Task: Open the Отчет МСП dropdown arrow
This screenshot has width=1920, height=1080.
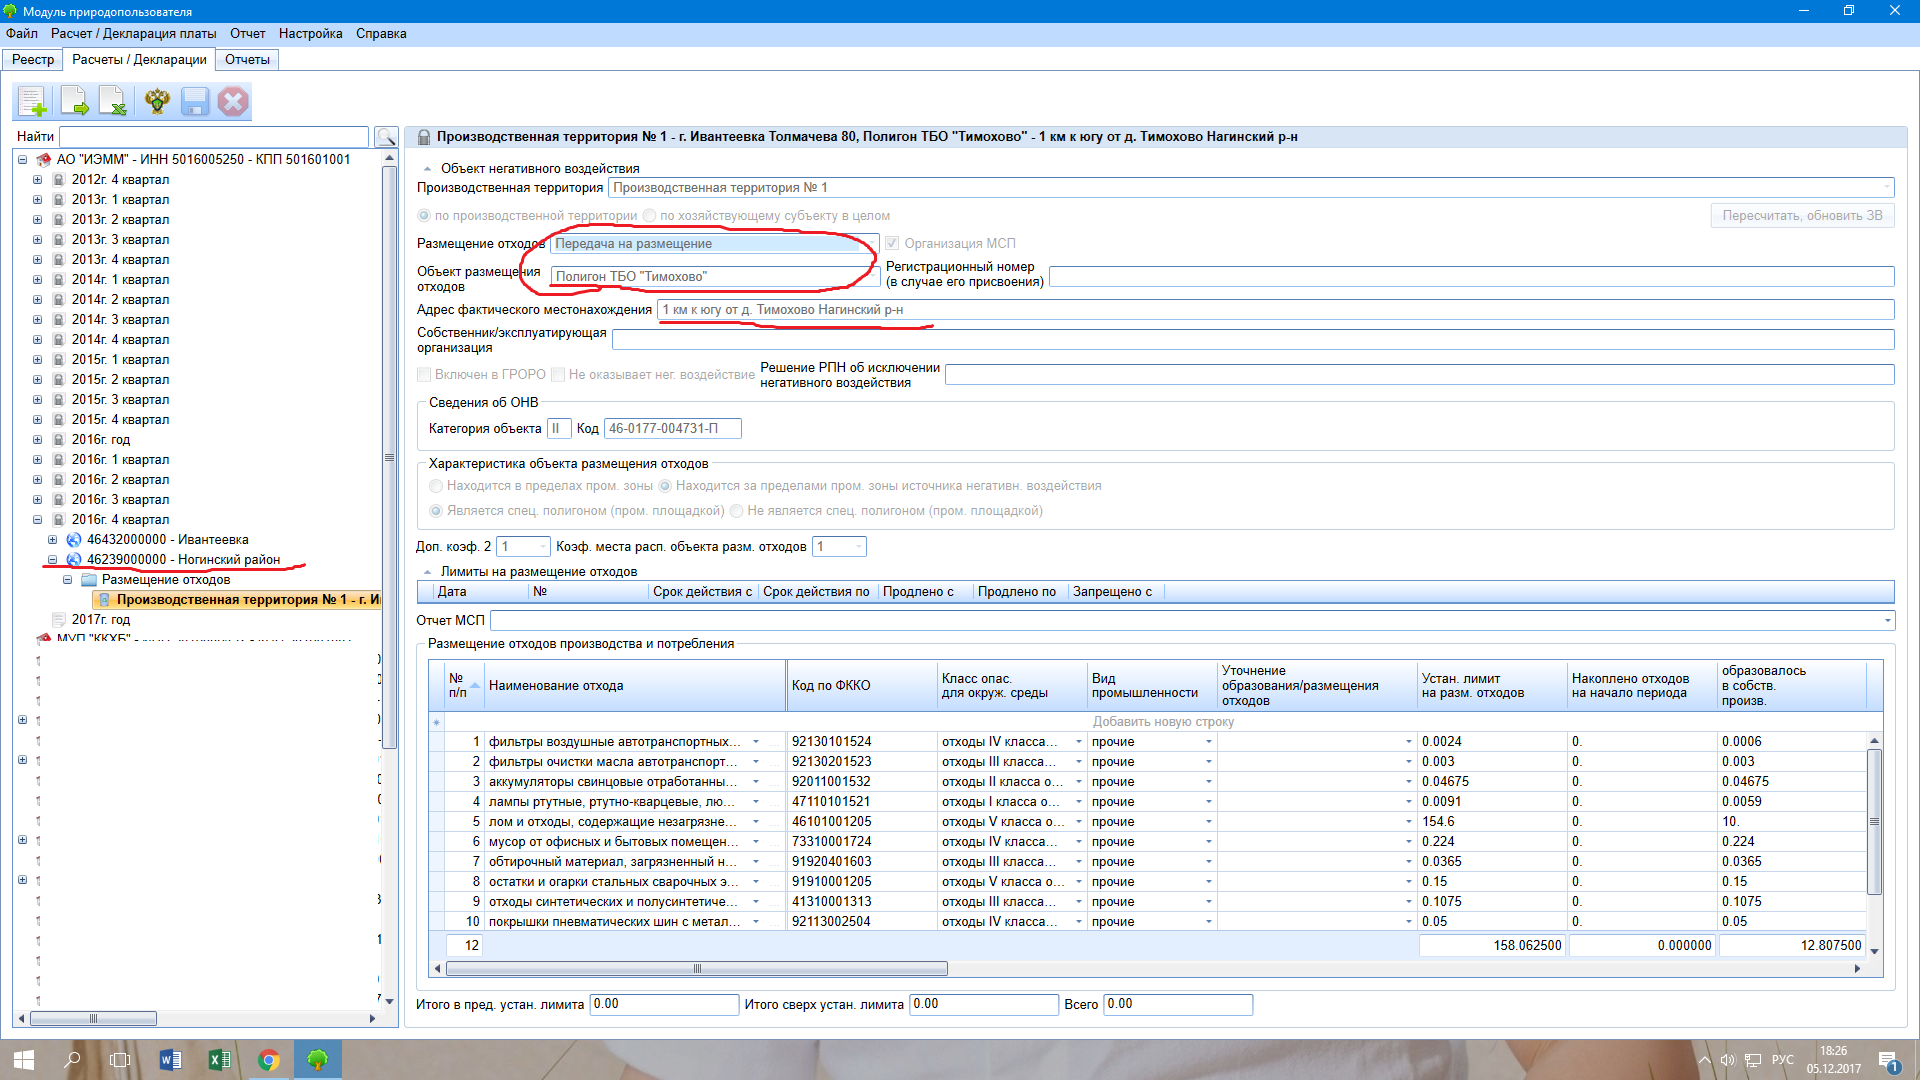Action: click(1887, 621)
